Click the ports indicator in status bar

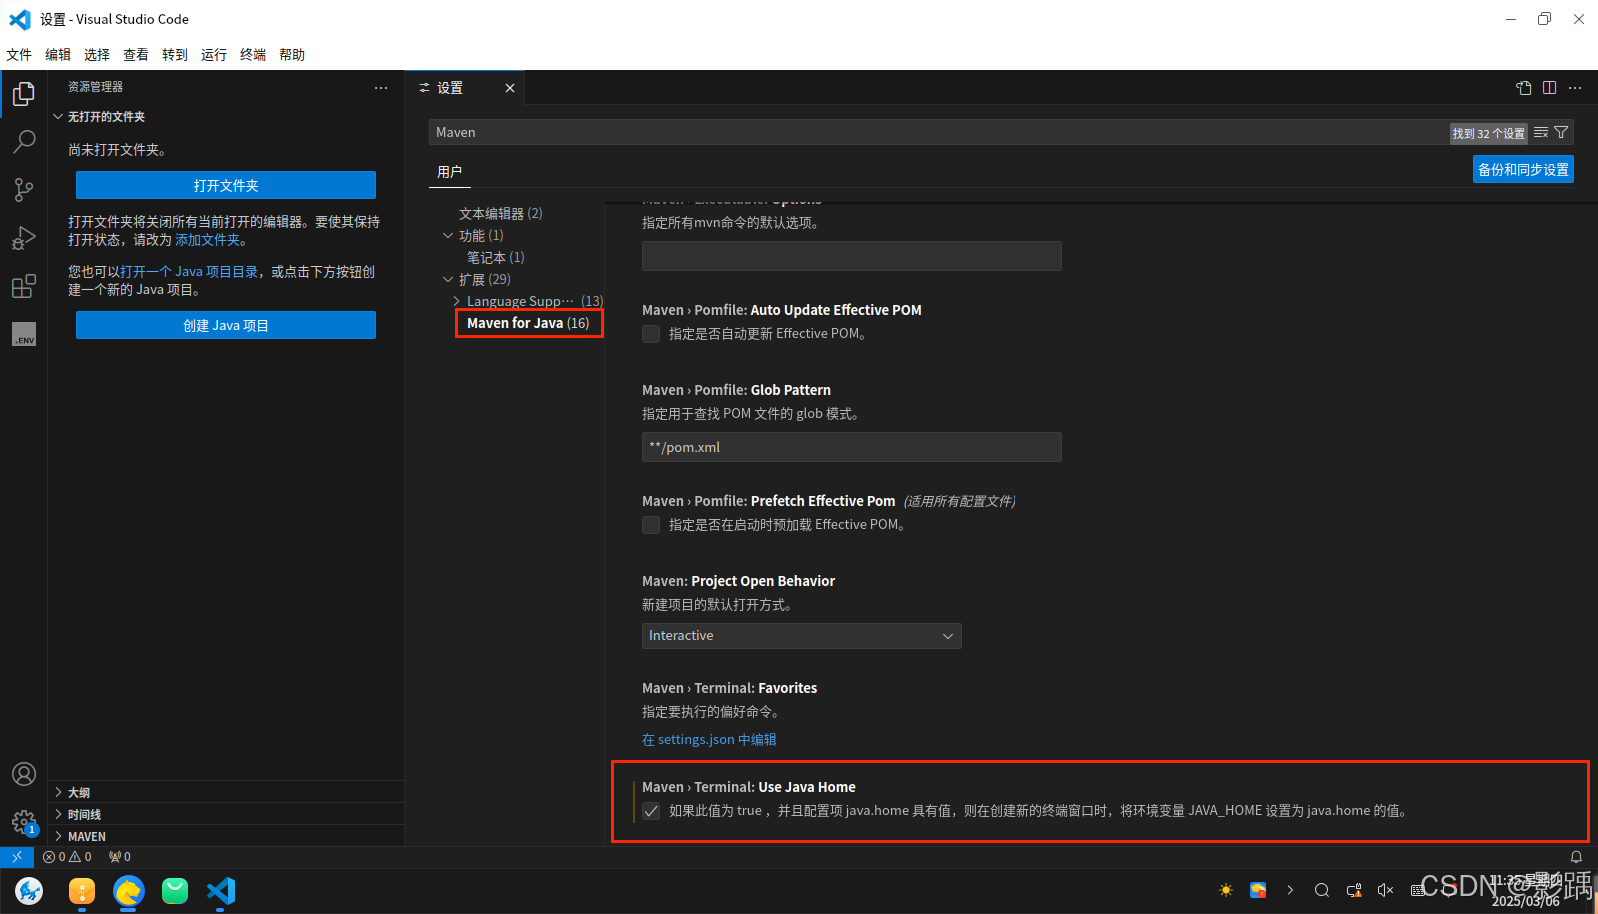pos(120,857)
